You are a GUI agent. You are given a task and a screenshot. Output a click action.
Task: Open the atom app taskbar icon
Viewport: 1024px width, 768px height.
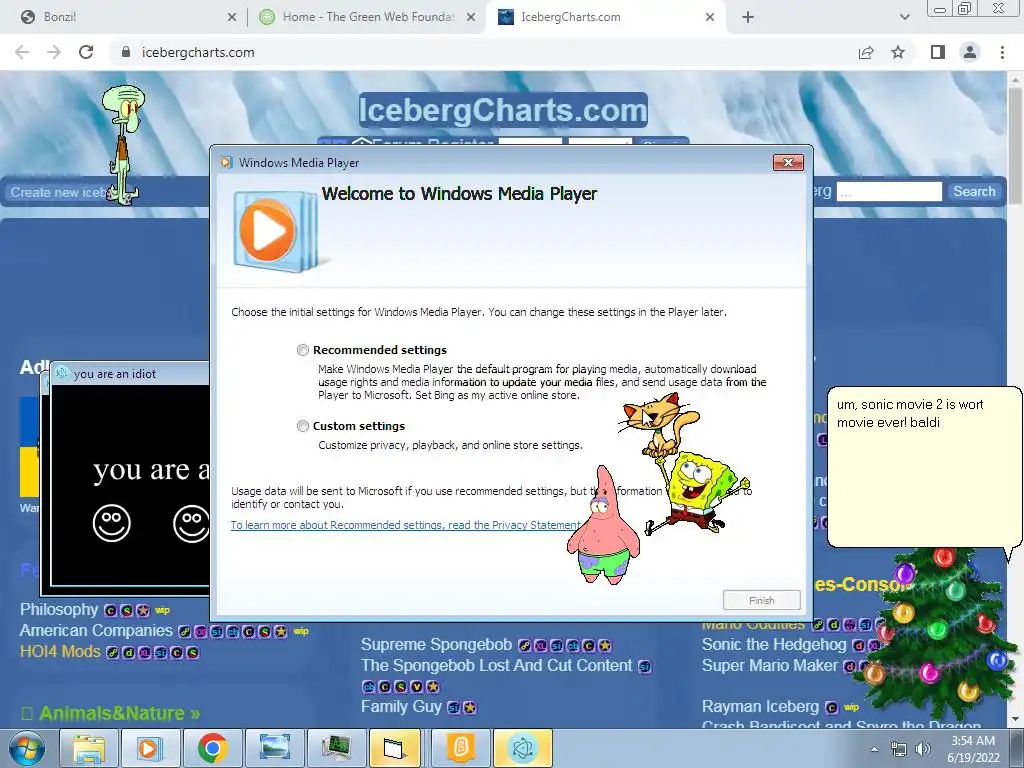tap(523, 748)
